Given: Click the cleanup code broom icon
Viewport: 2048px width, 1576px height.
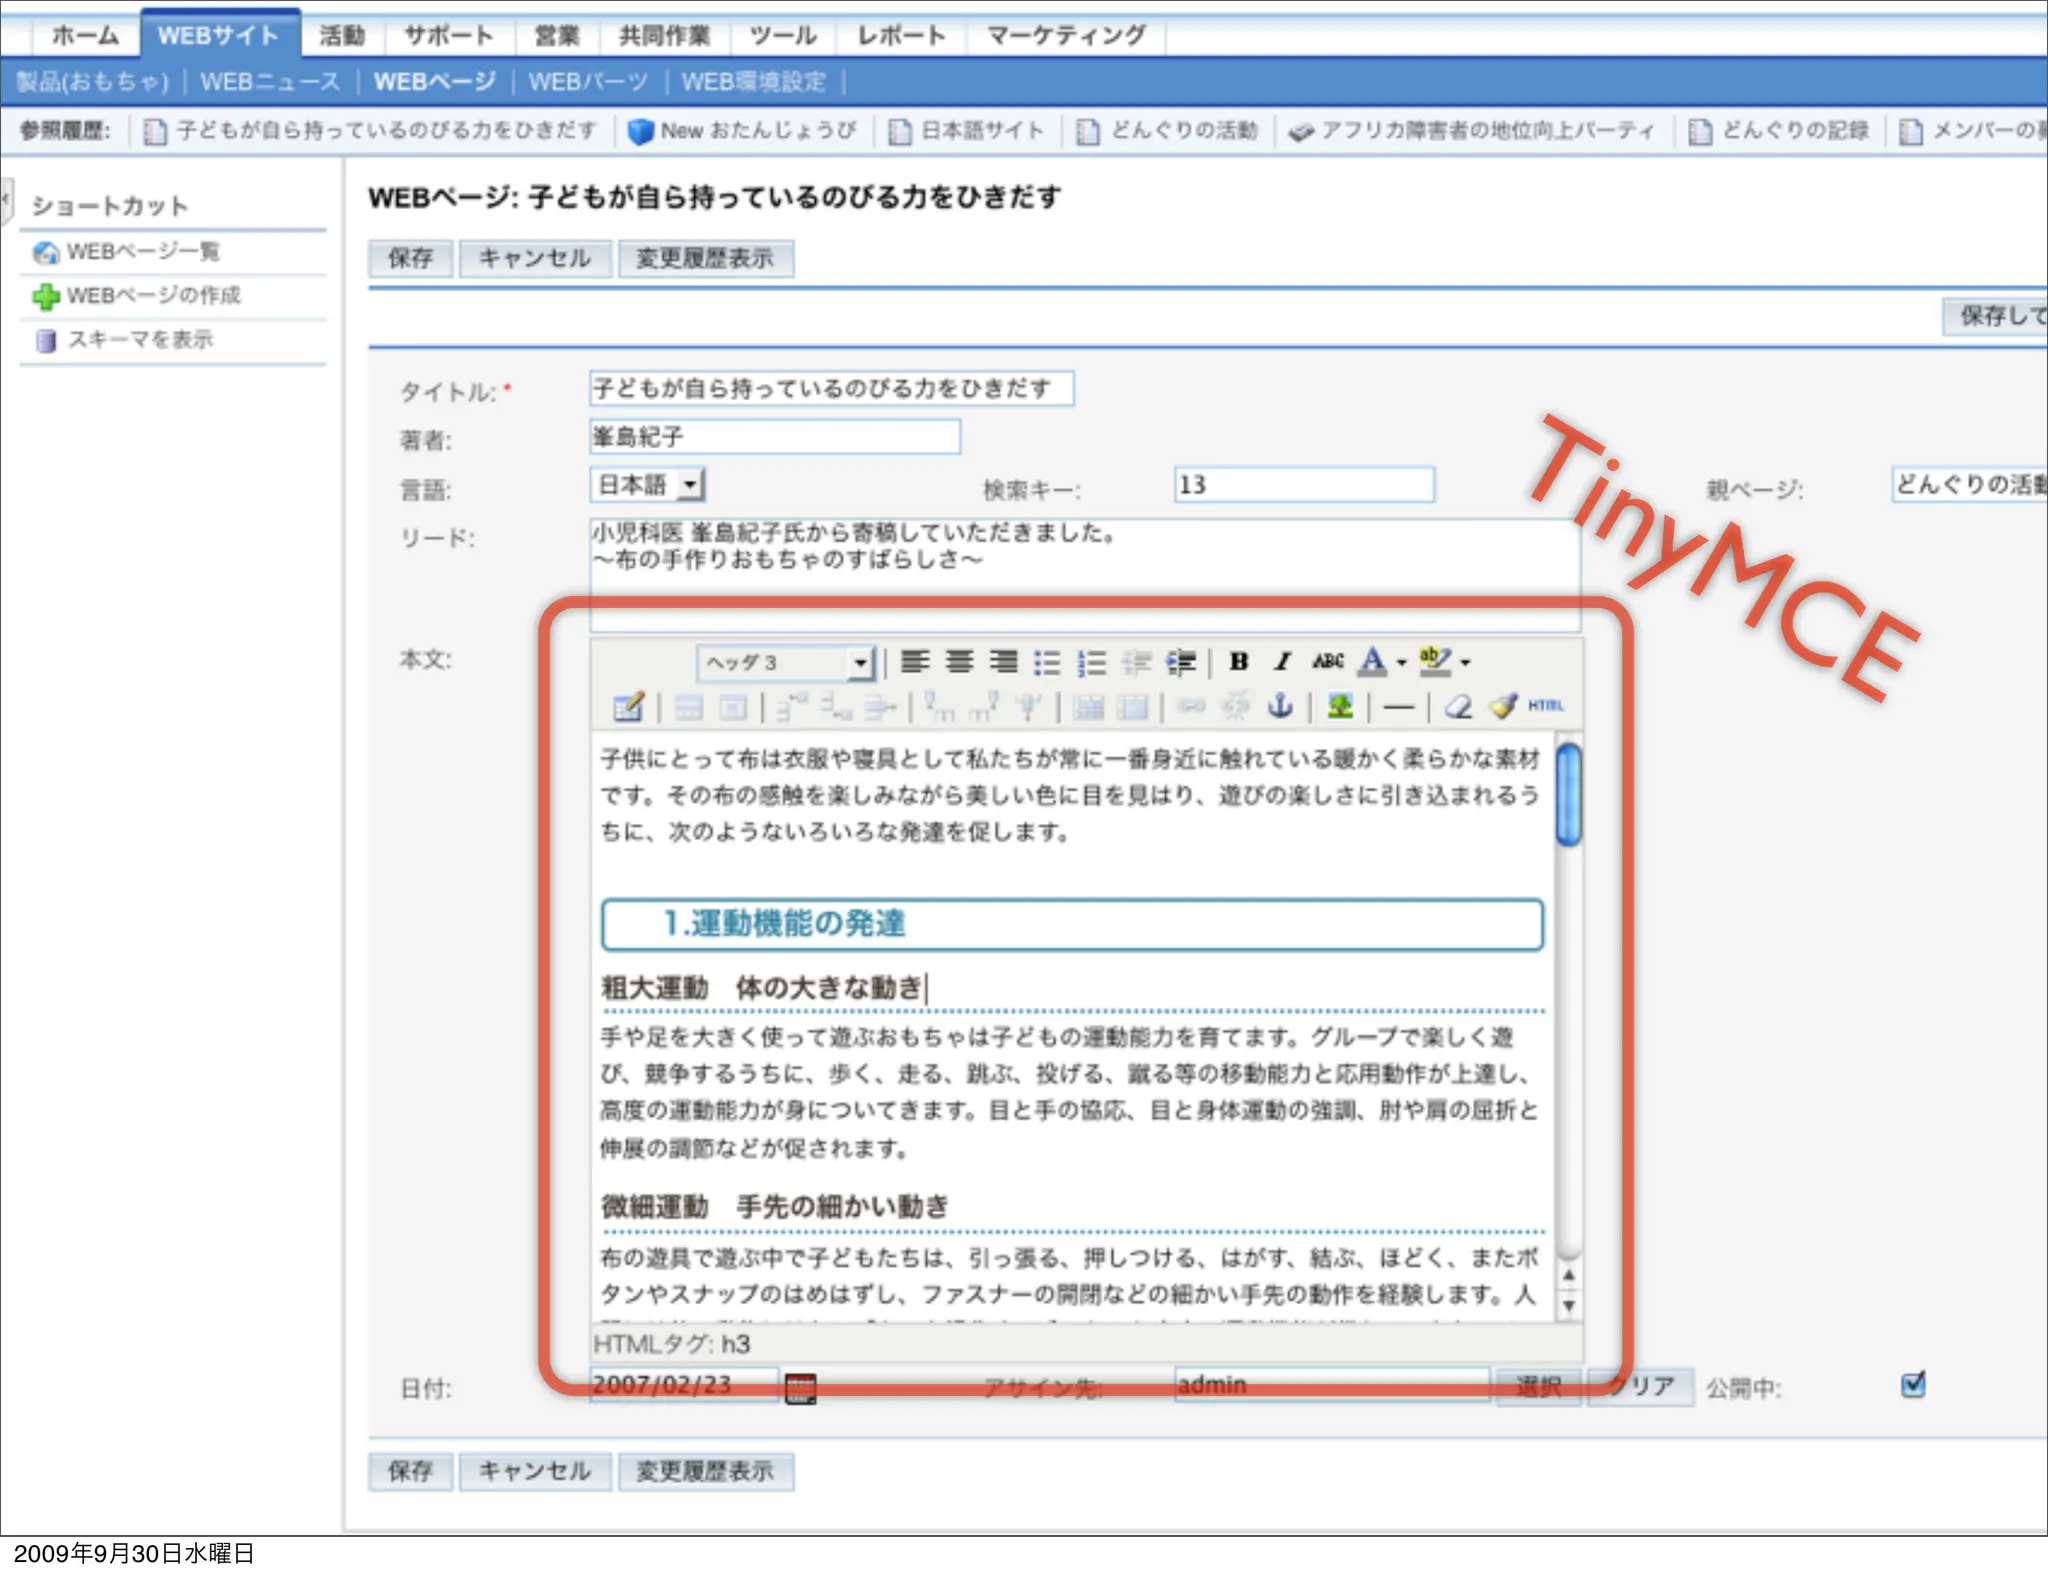Looking at the screenshot, I should [x=1502, y=707].
